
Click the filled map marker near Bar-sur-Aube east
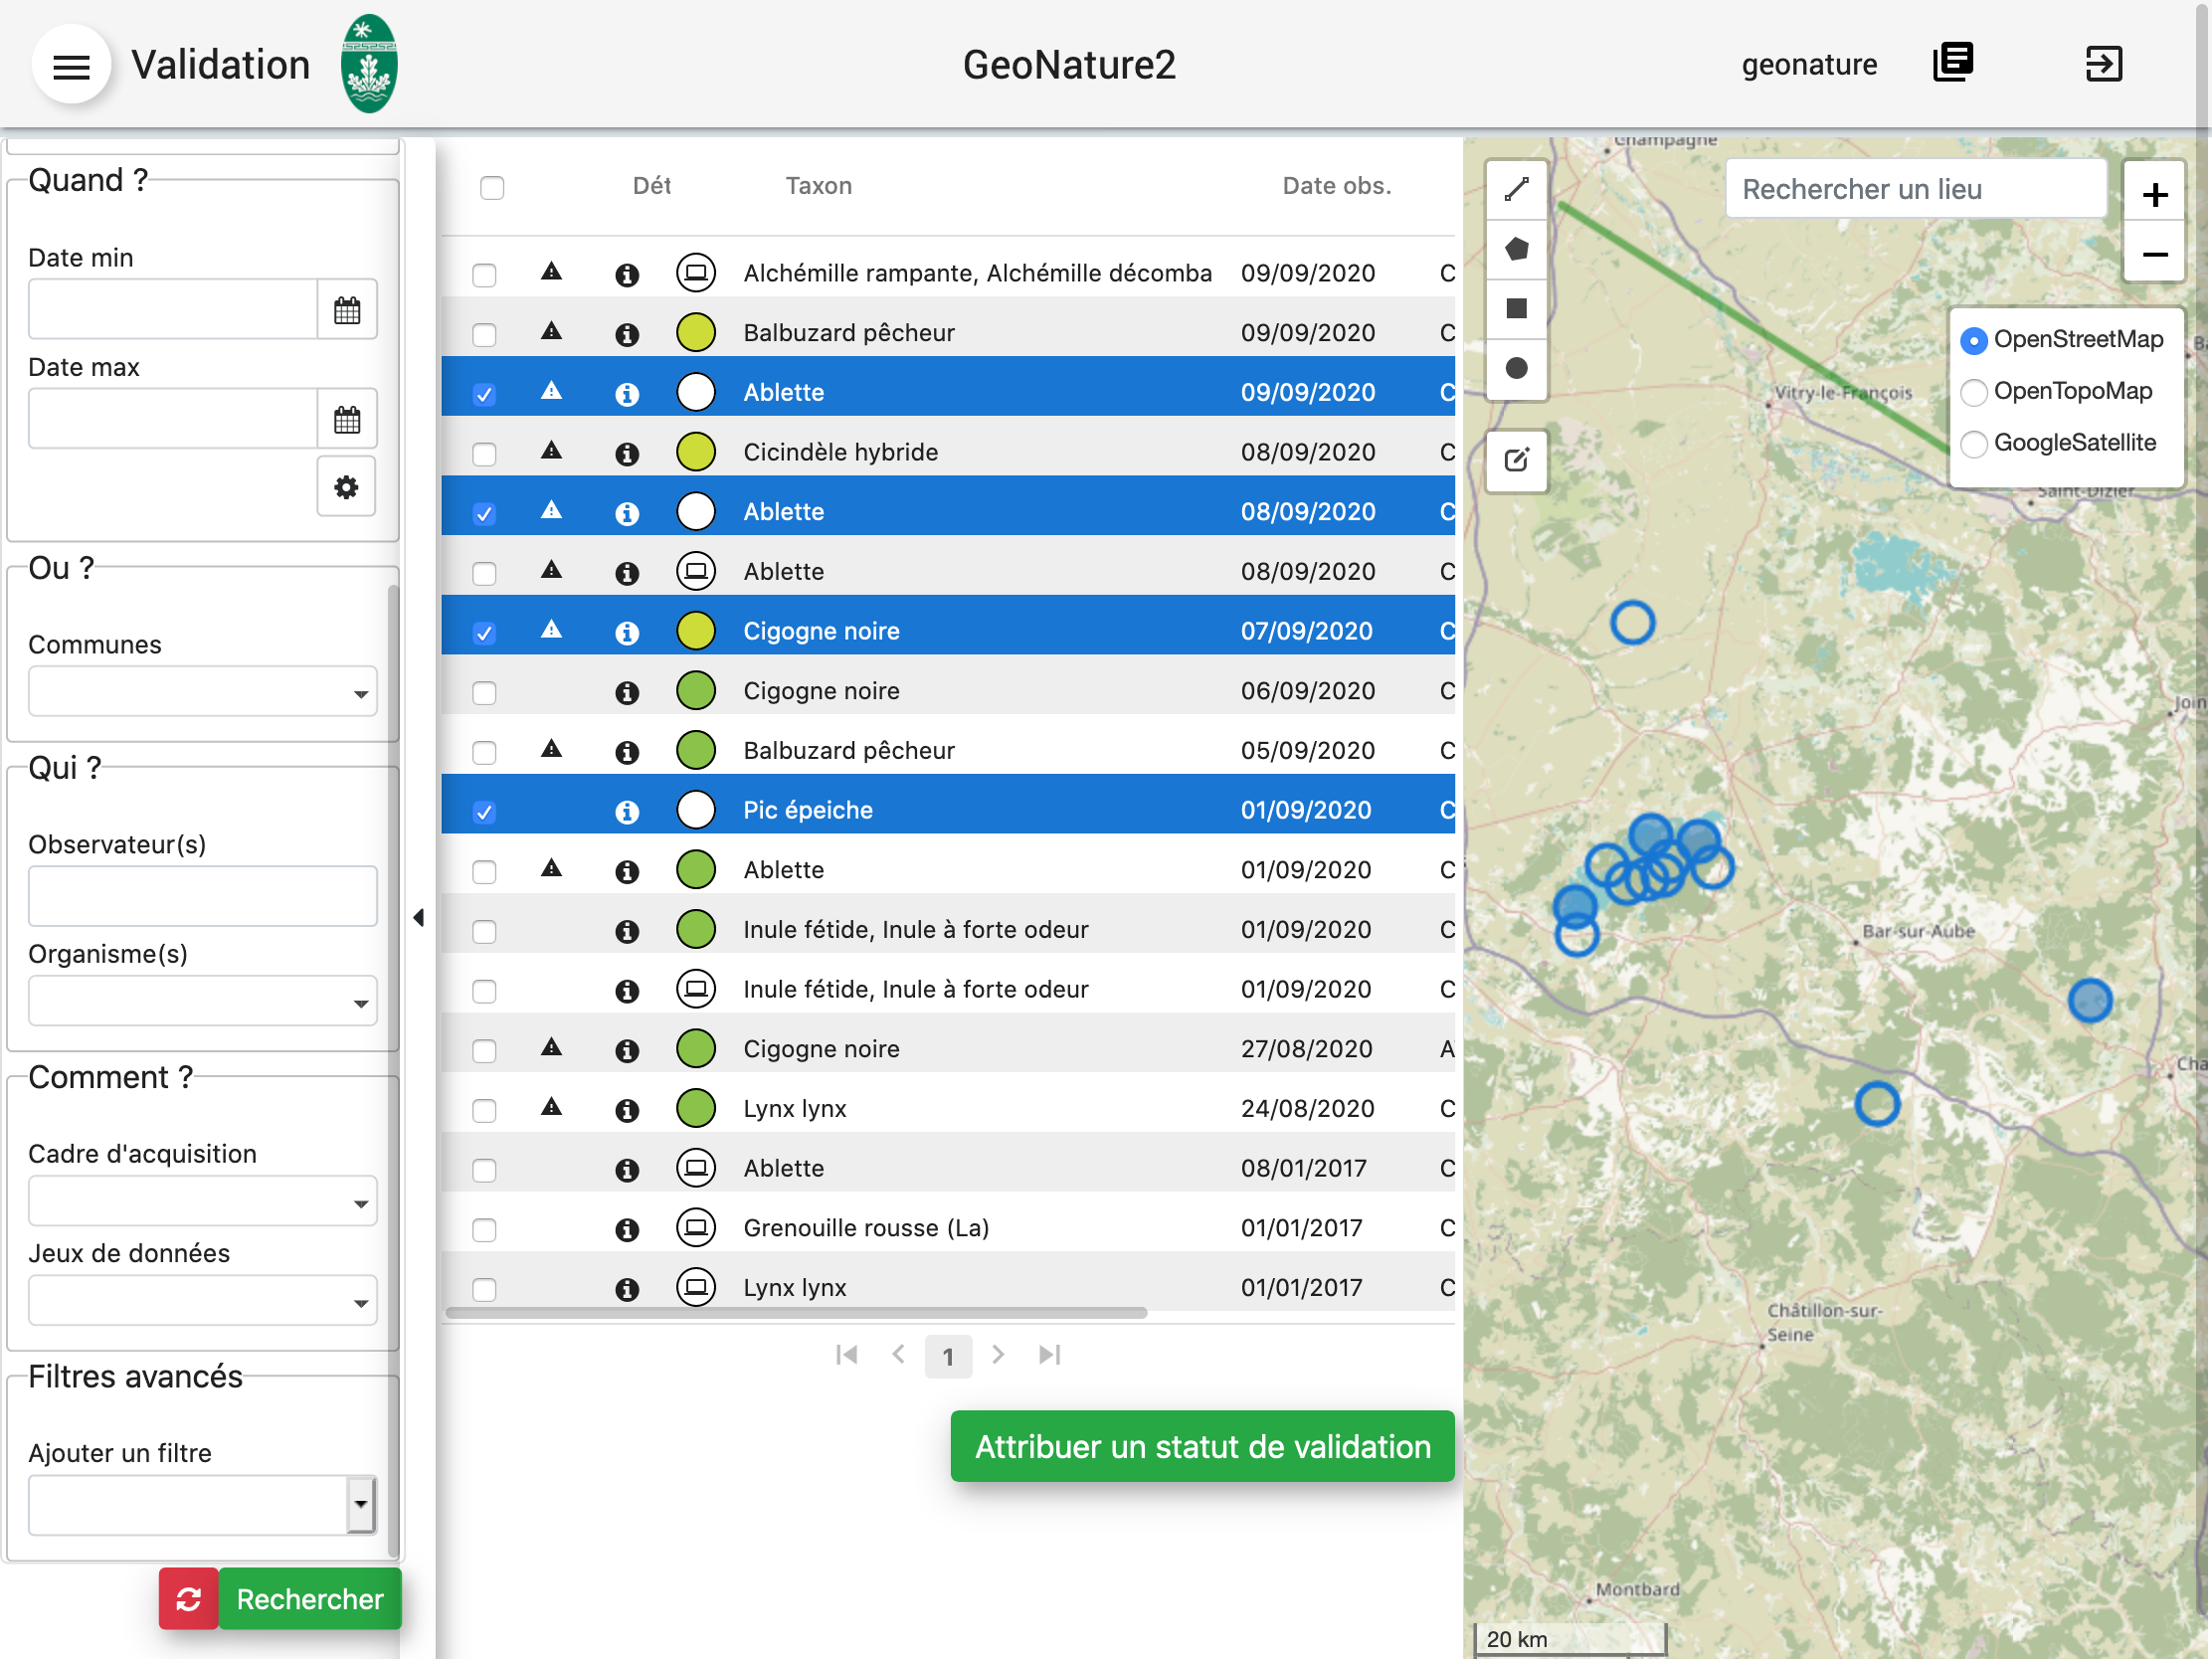tap(2089, 1000)
